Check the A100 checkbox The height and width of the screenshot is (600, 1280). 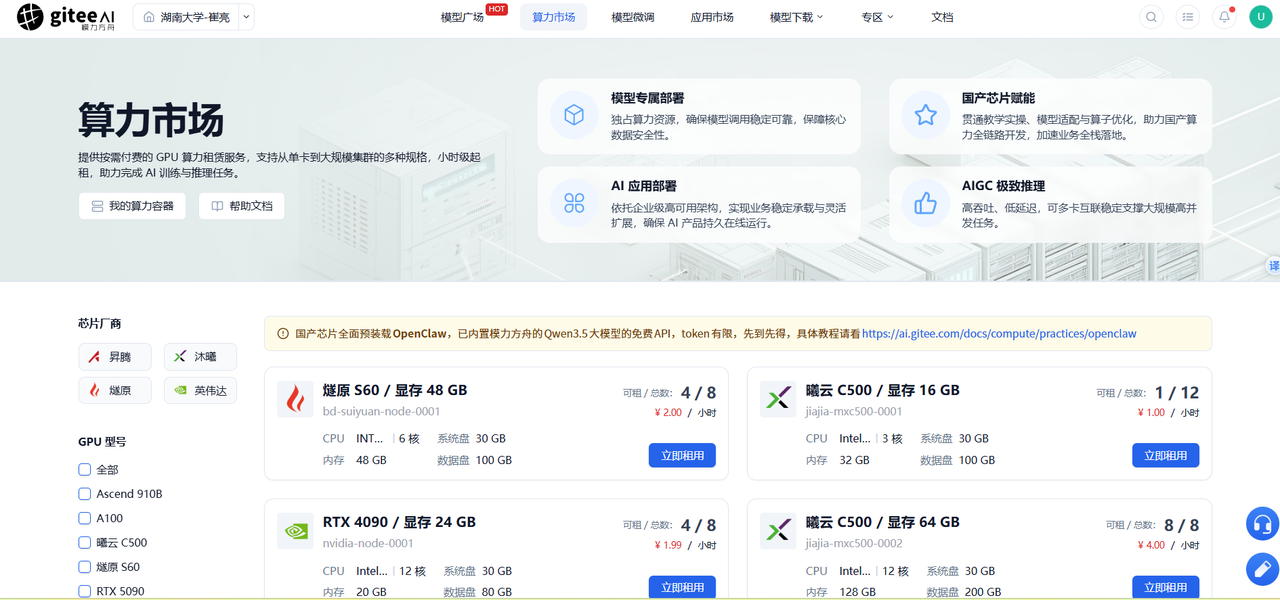tap(84, 518)
